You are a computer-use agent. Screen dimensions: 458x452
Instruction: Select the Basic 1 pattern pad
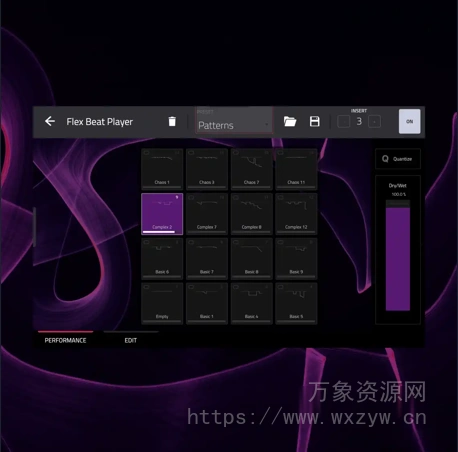(207, 303)
